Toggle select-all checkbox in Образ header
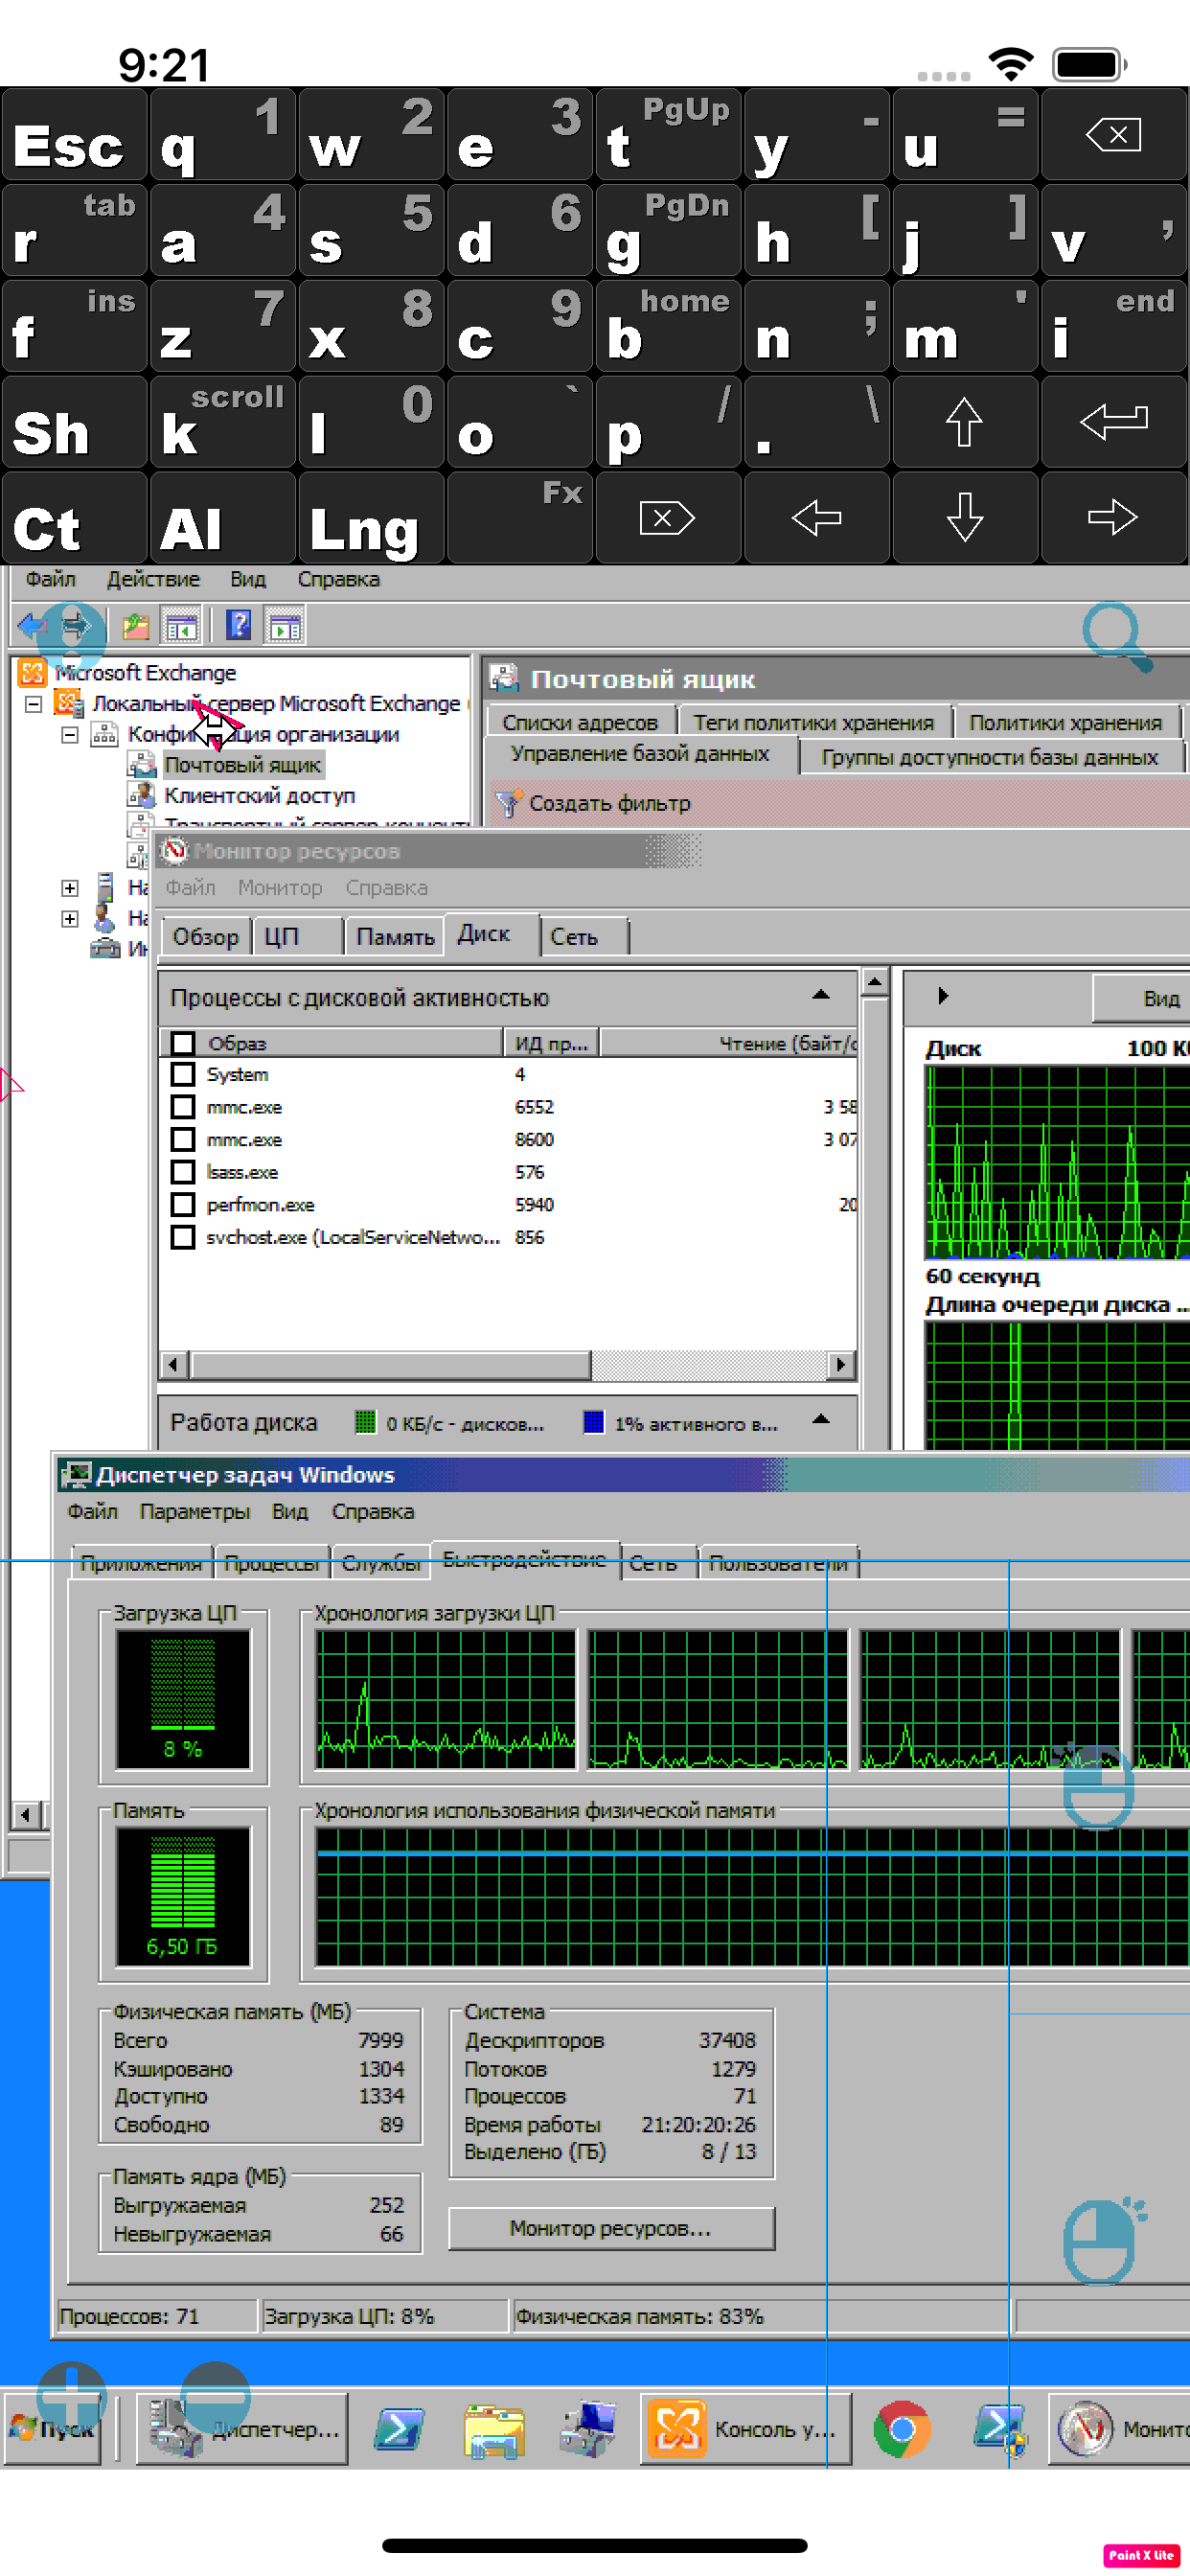This screenshot has width=1190, height=2576. tap(182, 1043)
